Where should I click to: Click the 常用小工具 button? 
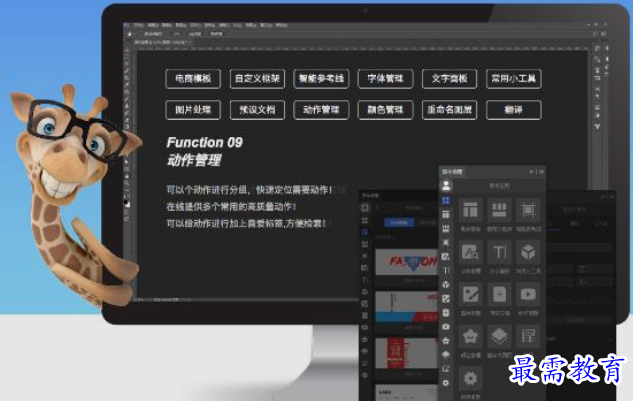[514, 78]
